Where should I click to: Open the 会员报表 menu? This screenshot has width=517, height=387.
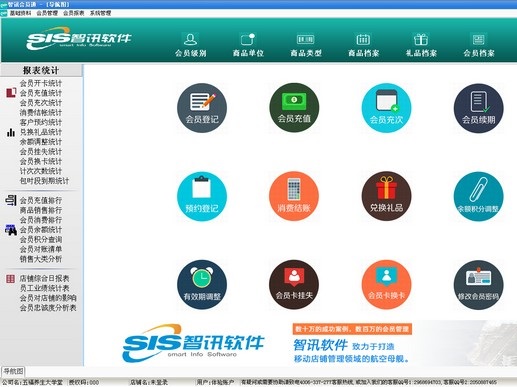point(74,13)
